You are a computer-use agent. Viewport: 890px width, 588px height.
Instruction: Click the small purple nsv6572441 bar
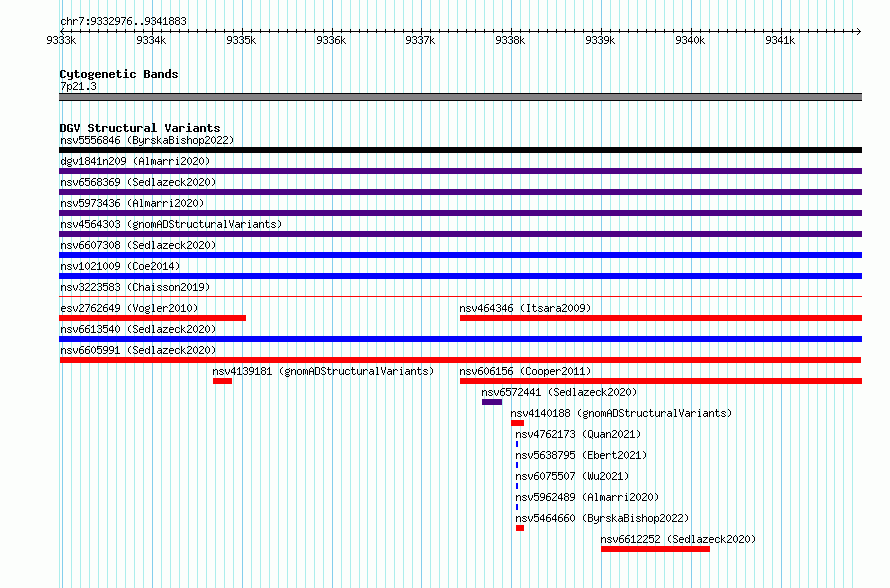(492, 402)
